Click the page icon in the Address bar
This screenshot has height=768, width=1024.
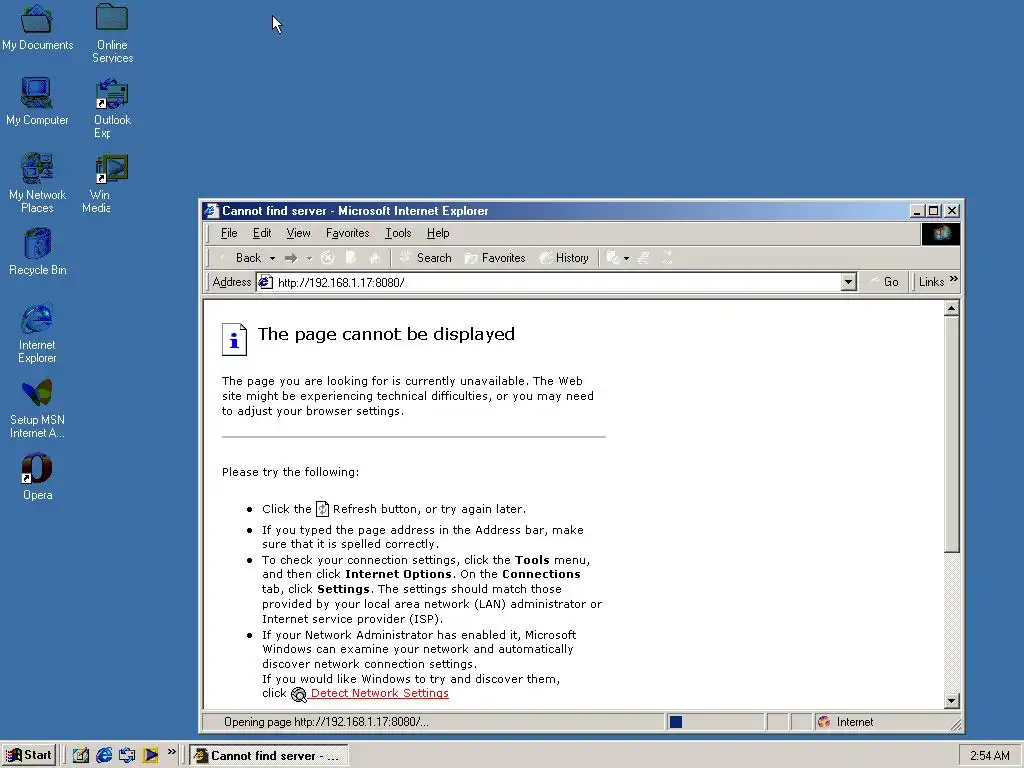point(265,282)
